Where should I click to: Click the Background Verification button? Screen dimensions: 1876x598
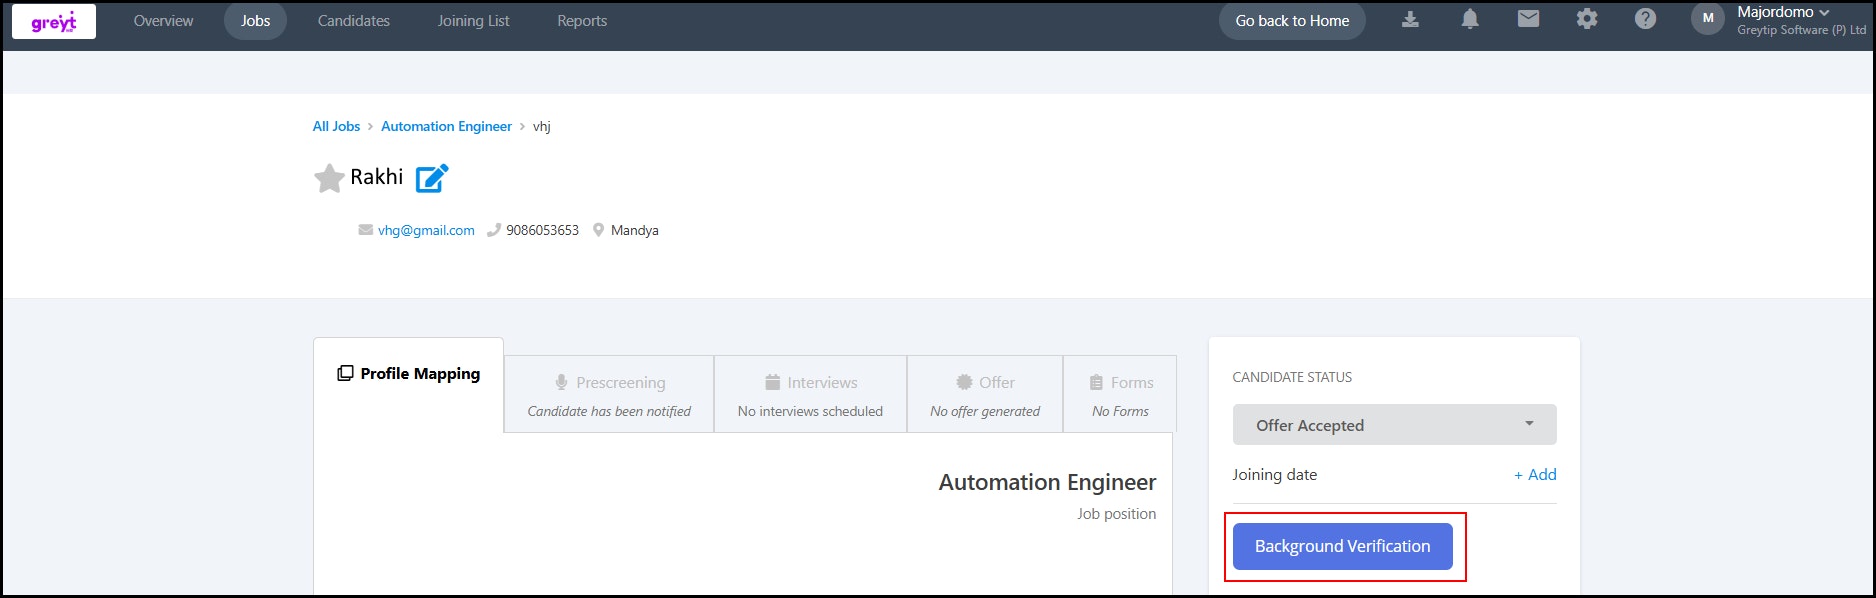point(1342,546)
